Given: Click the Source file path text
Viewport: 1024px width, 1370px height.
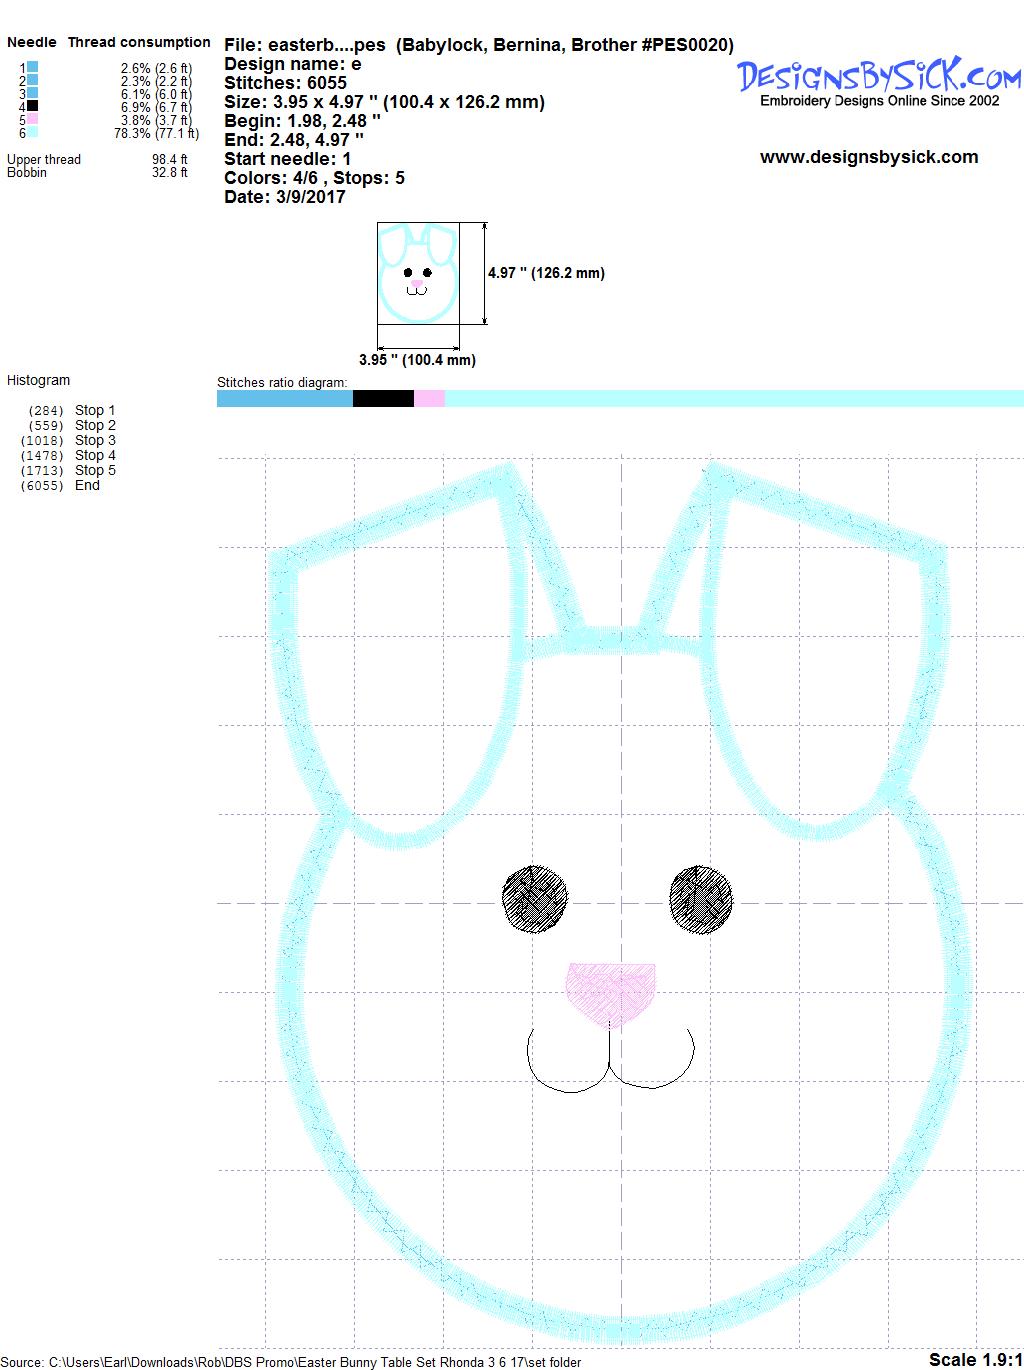Looking at the screenshot, I should click(x=291, y=1362).
